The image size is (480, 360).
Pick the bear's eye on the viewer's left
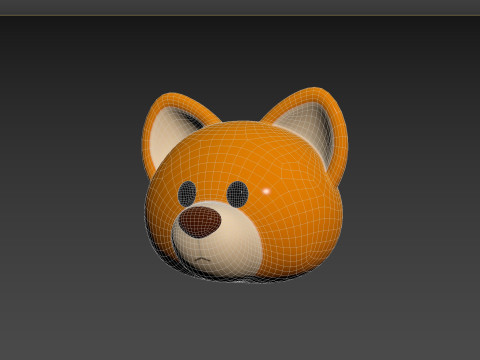[187, 194]
